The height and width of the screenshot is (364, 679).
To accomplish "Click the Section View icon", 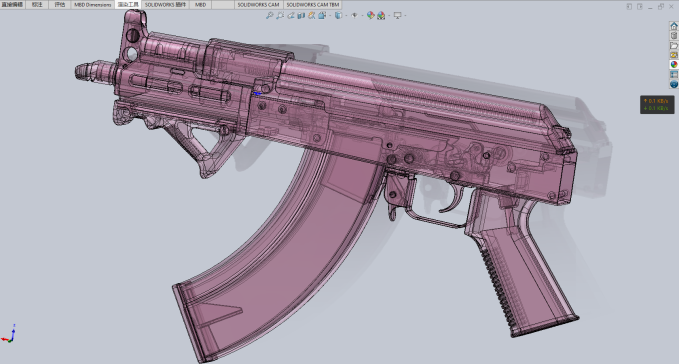I will tap(301, 16).
